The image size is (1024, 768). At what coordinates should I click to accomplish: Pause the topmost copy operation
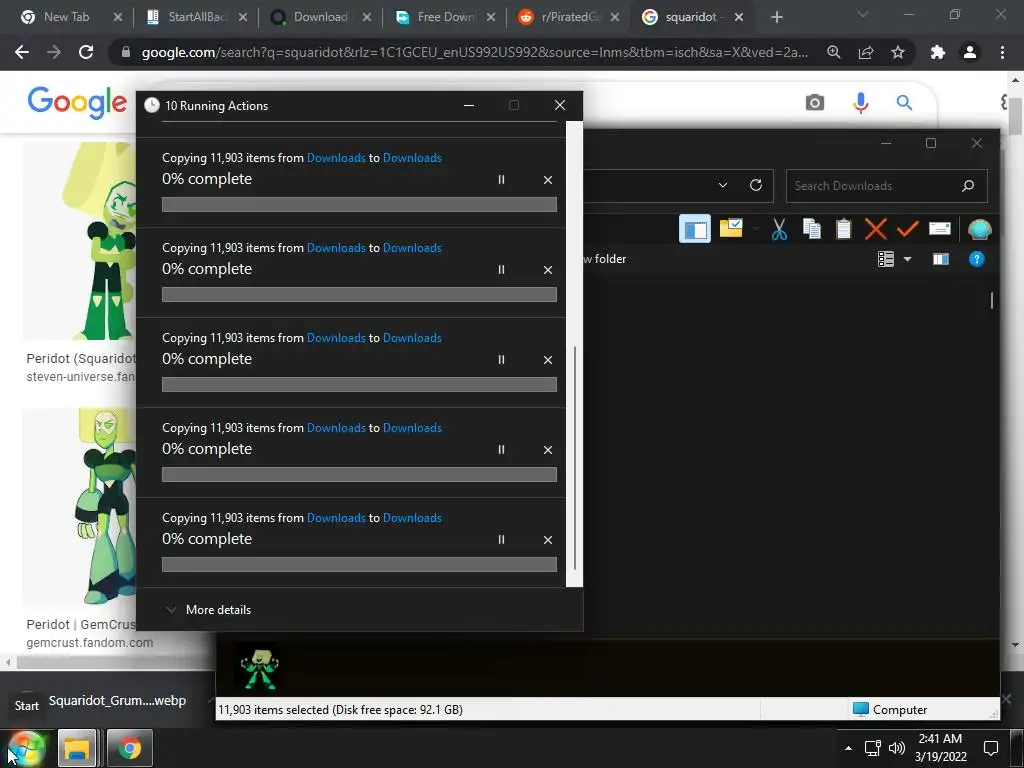501,180
